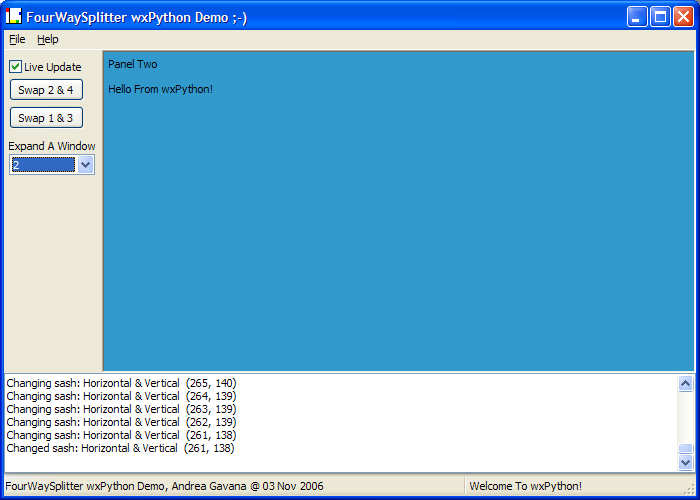This screenshot has width=700, height=500.
Task: Click the combo box field showing 2
Action: 43,165
